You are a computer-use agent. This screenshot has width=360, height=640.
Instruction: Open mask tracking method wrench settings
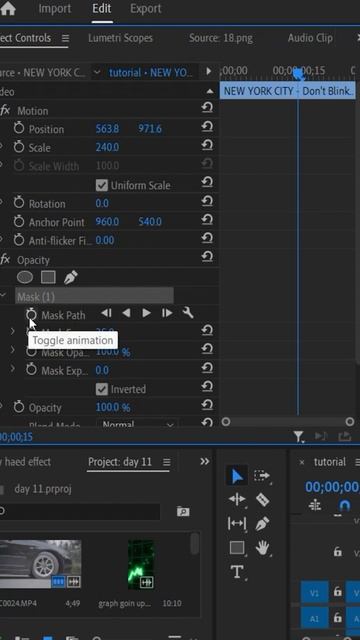click(188, 313)
